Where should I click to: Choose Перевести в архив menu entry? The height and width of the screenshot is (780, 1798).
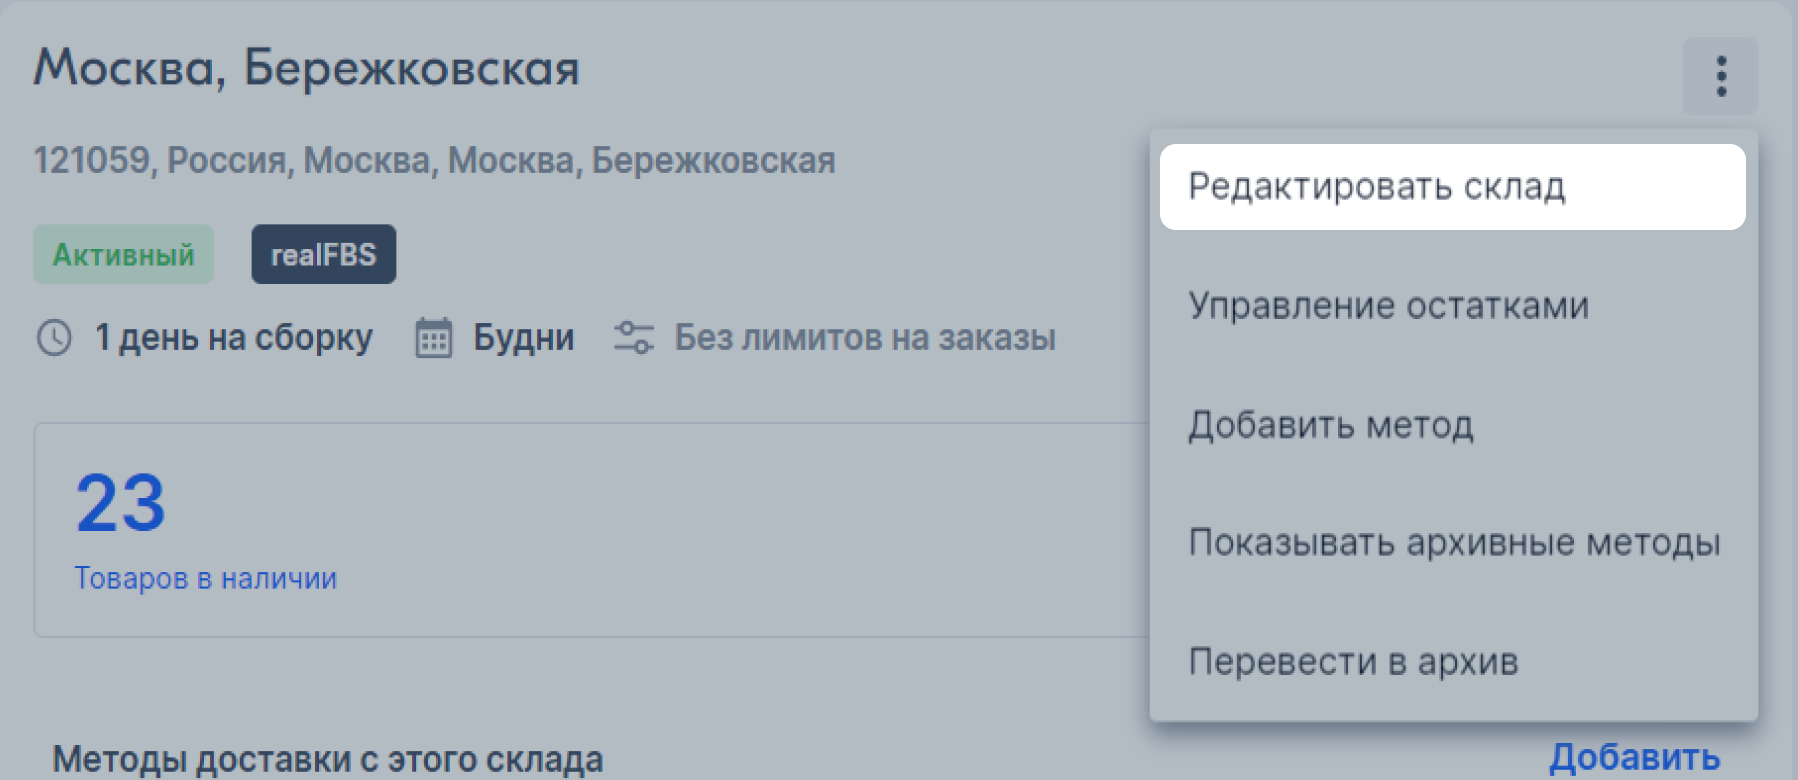click(x=1453, y=662)
